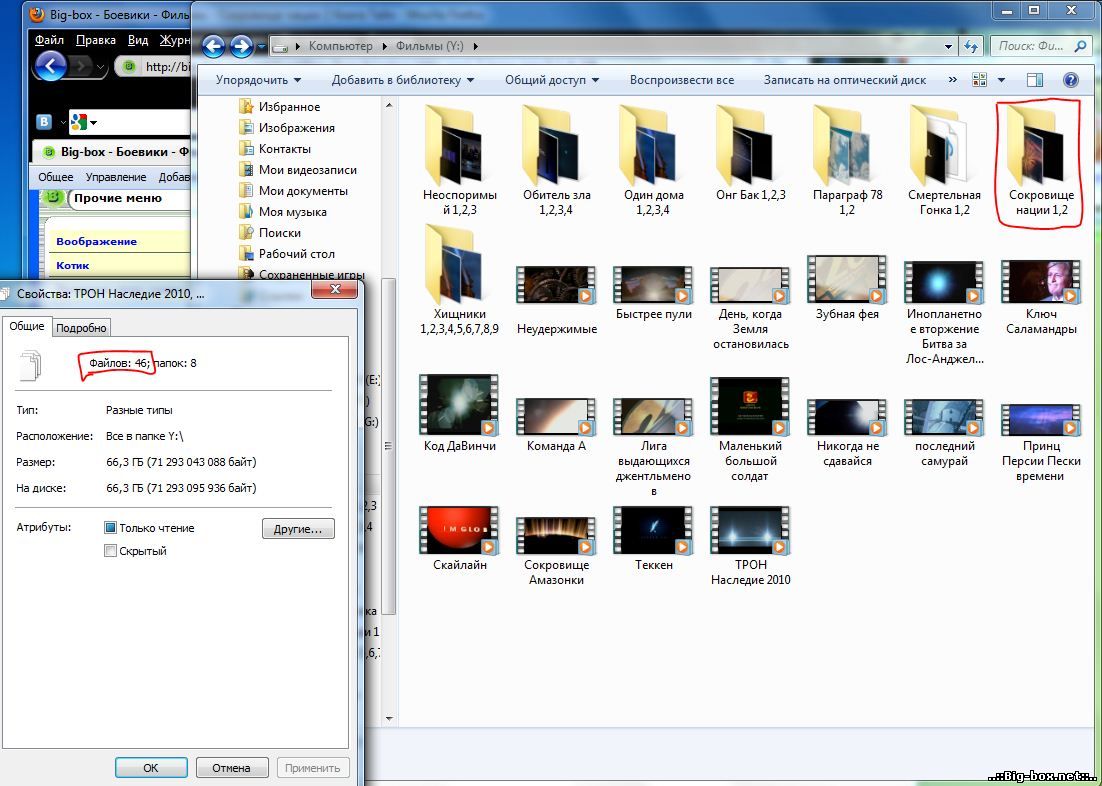
Task: Focus the Explorer search field
Action: [x=1041, y=46]
